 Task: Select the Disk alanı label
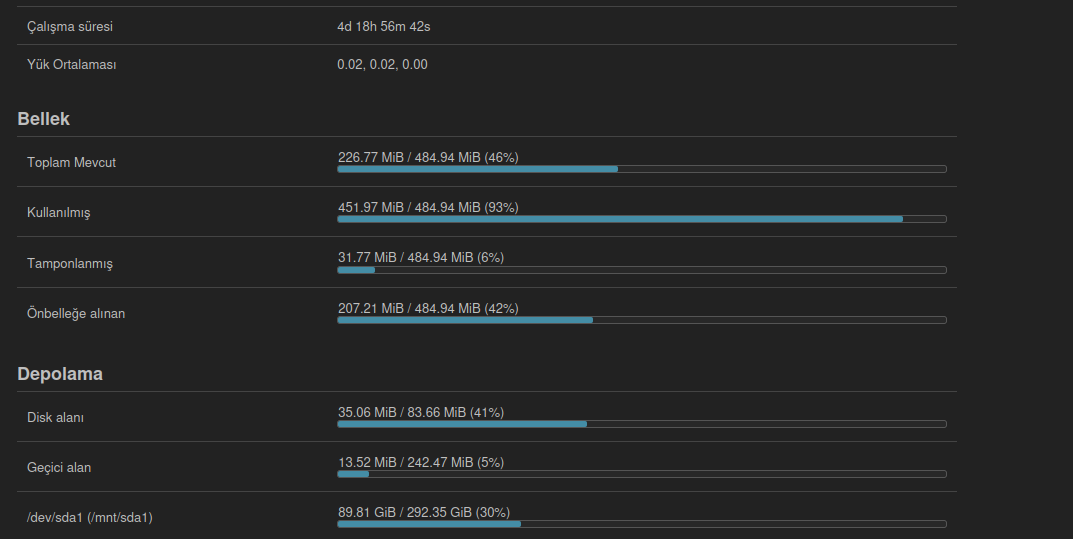(x=55, y=417)
